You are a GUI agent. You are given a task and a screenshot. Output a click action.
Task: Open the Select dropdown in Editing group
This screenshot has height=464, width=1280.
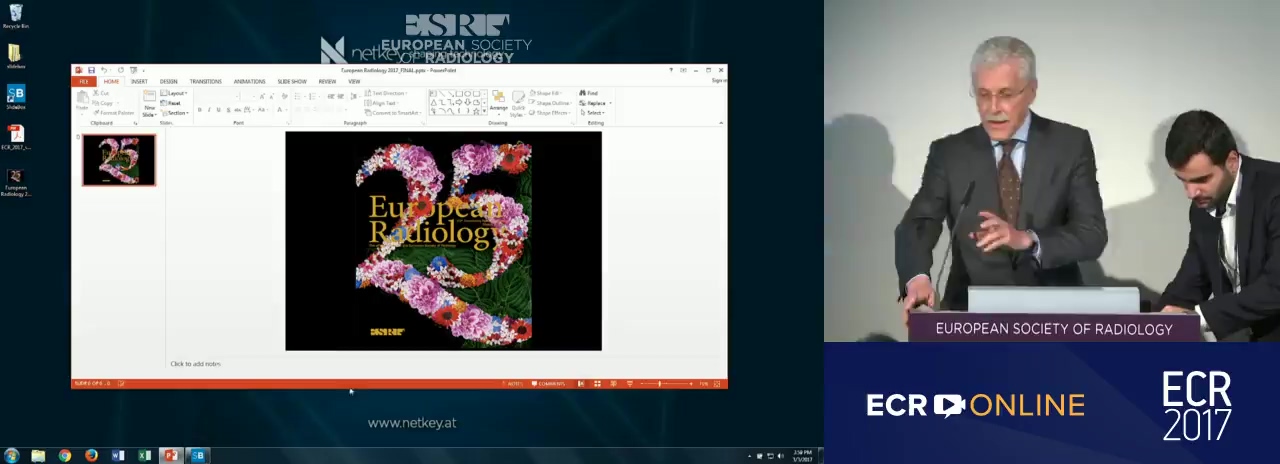[592, 113]
